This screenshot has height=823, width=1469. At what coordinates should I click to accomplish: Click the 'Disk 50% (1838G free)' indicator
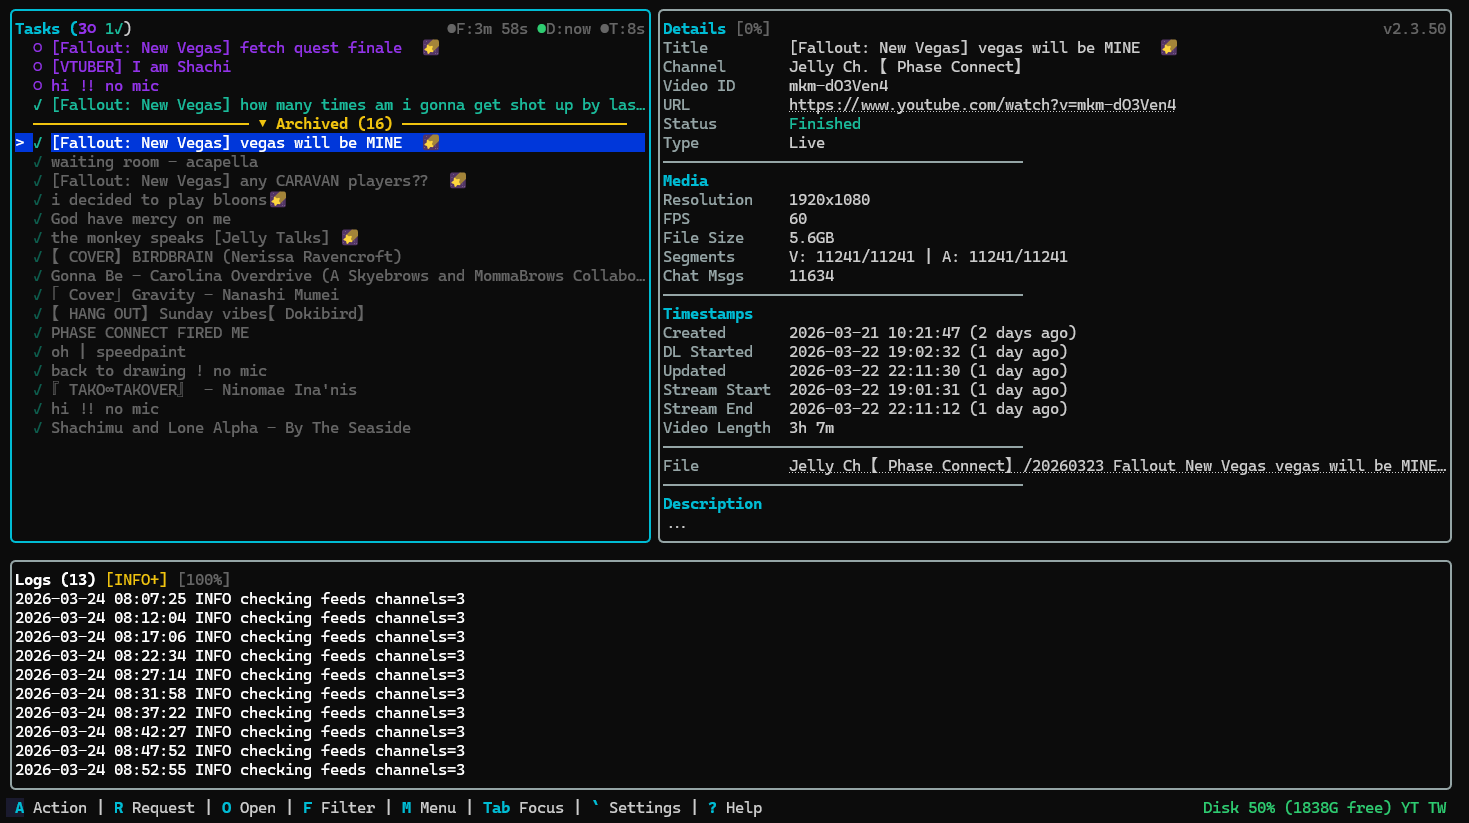click(1297, 808)
